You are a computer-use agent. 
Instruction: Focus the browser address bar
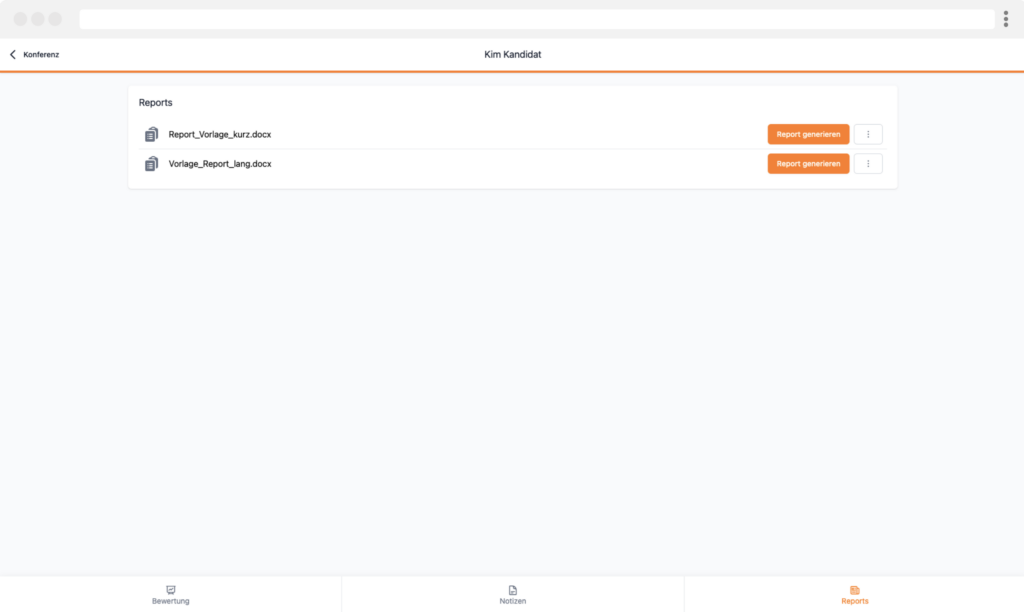[537, 19]
